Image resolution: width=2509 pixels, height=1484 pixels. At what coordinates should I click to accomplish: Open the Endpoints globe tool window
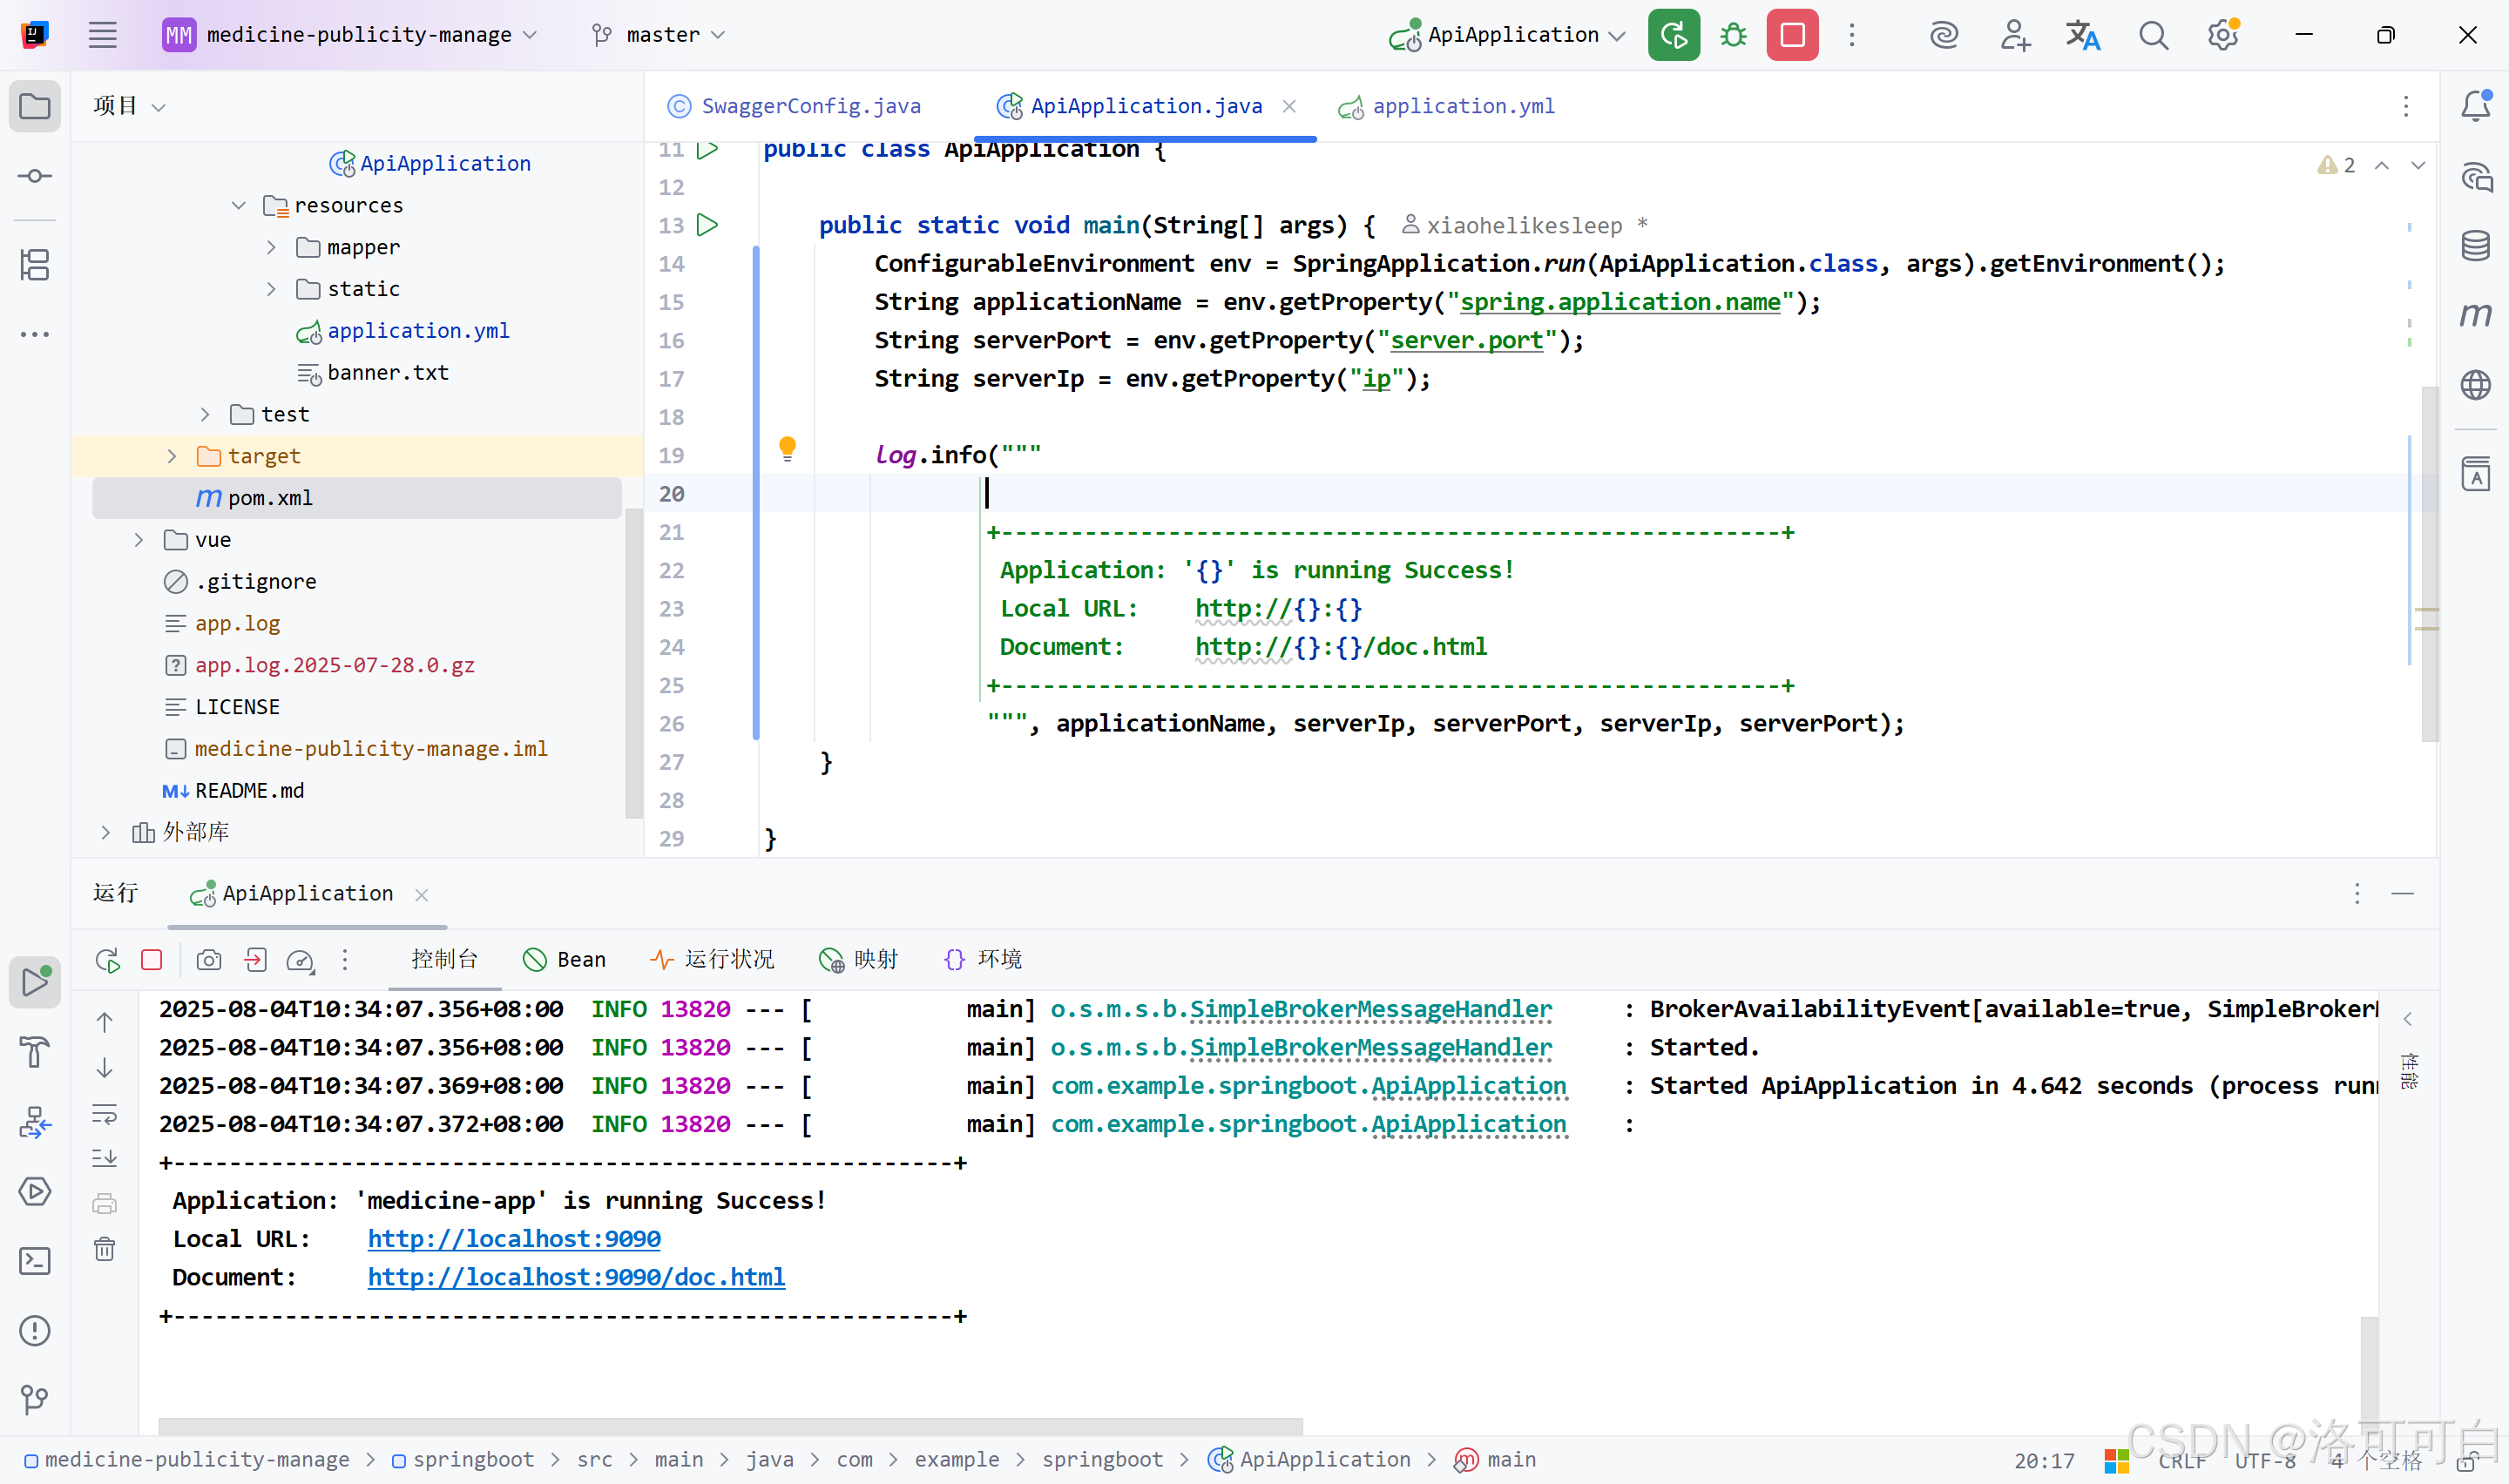(x=2475, y=385)
